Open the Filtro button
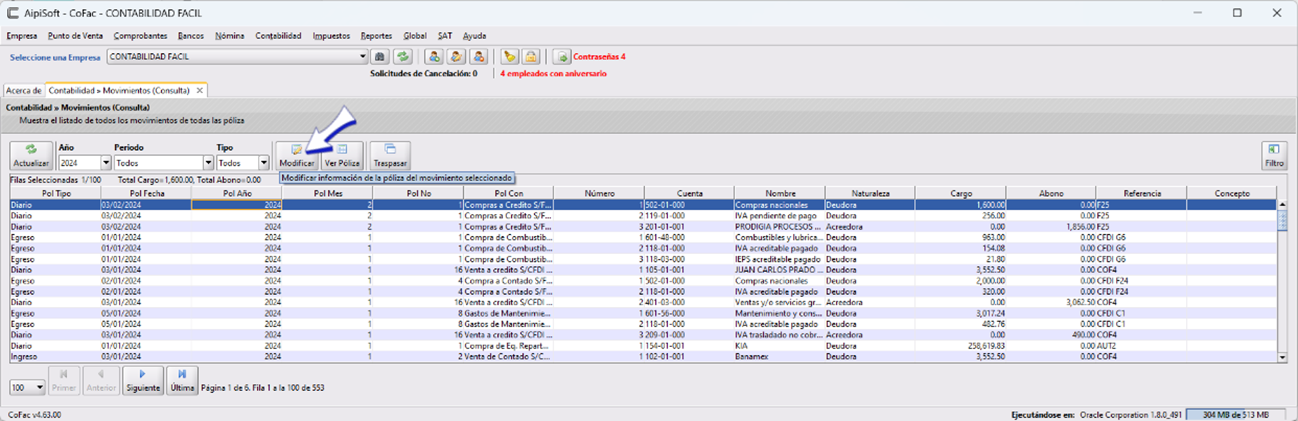 1274,155
